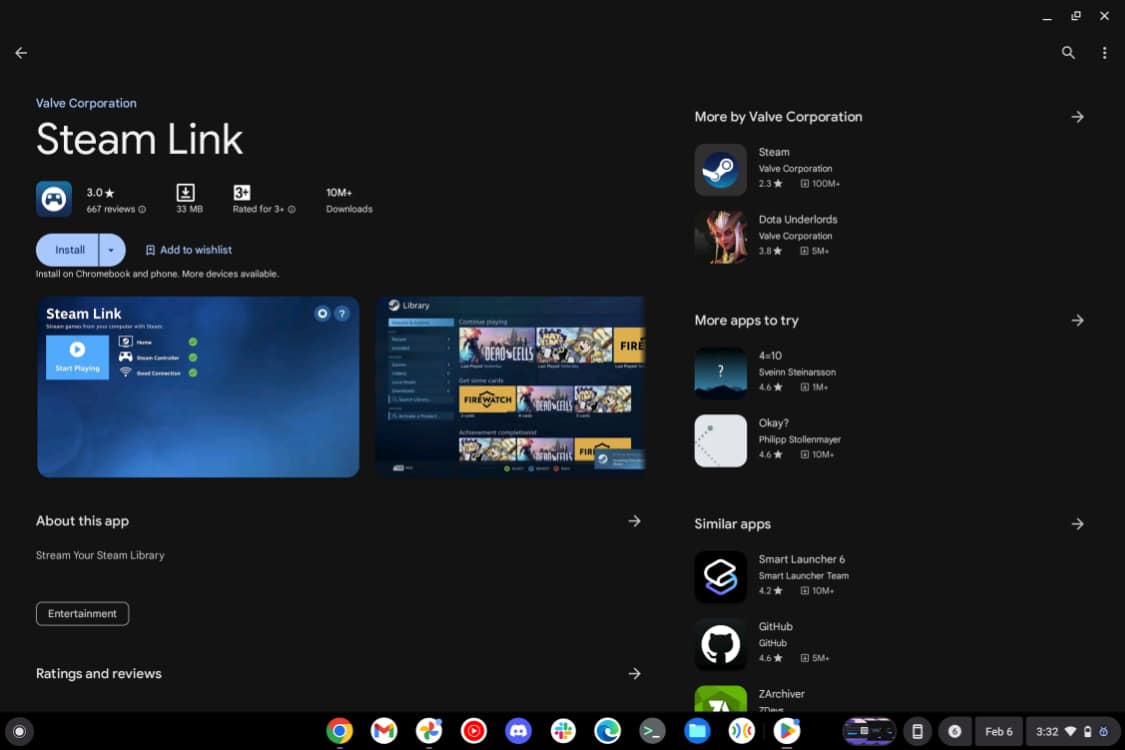Go back with the left arrow
1125x750 pixels.
click(21, 52)
